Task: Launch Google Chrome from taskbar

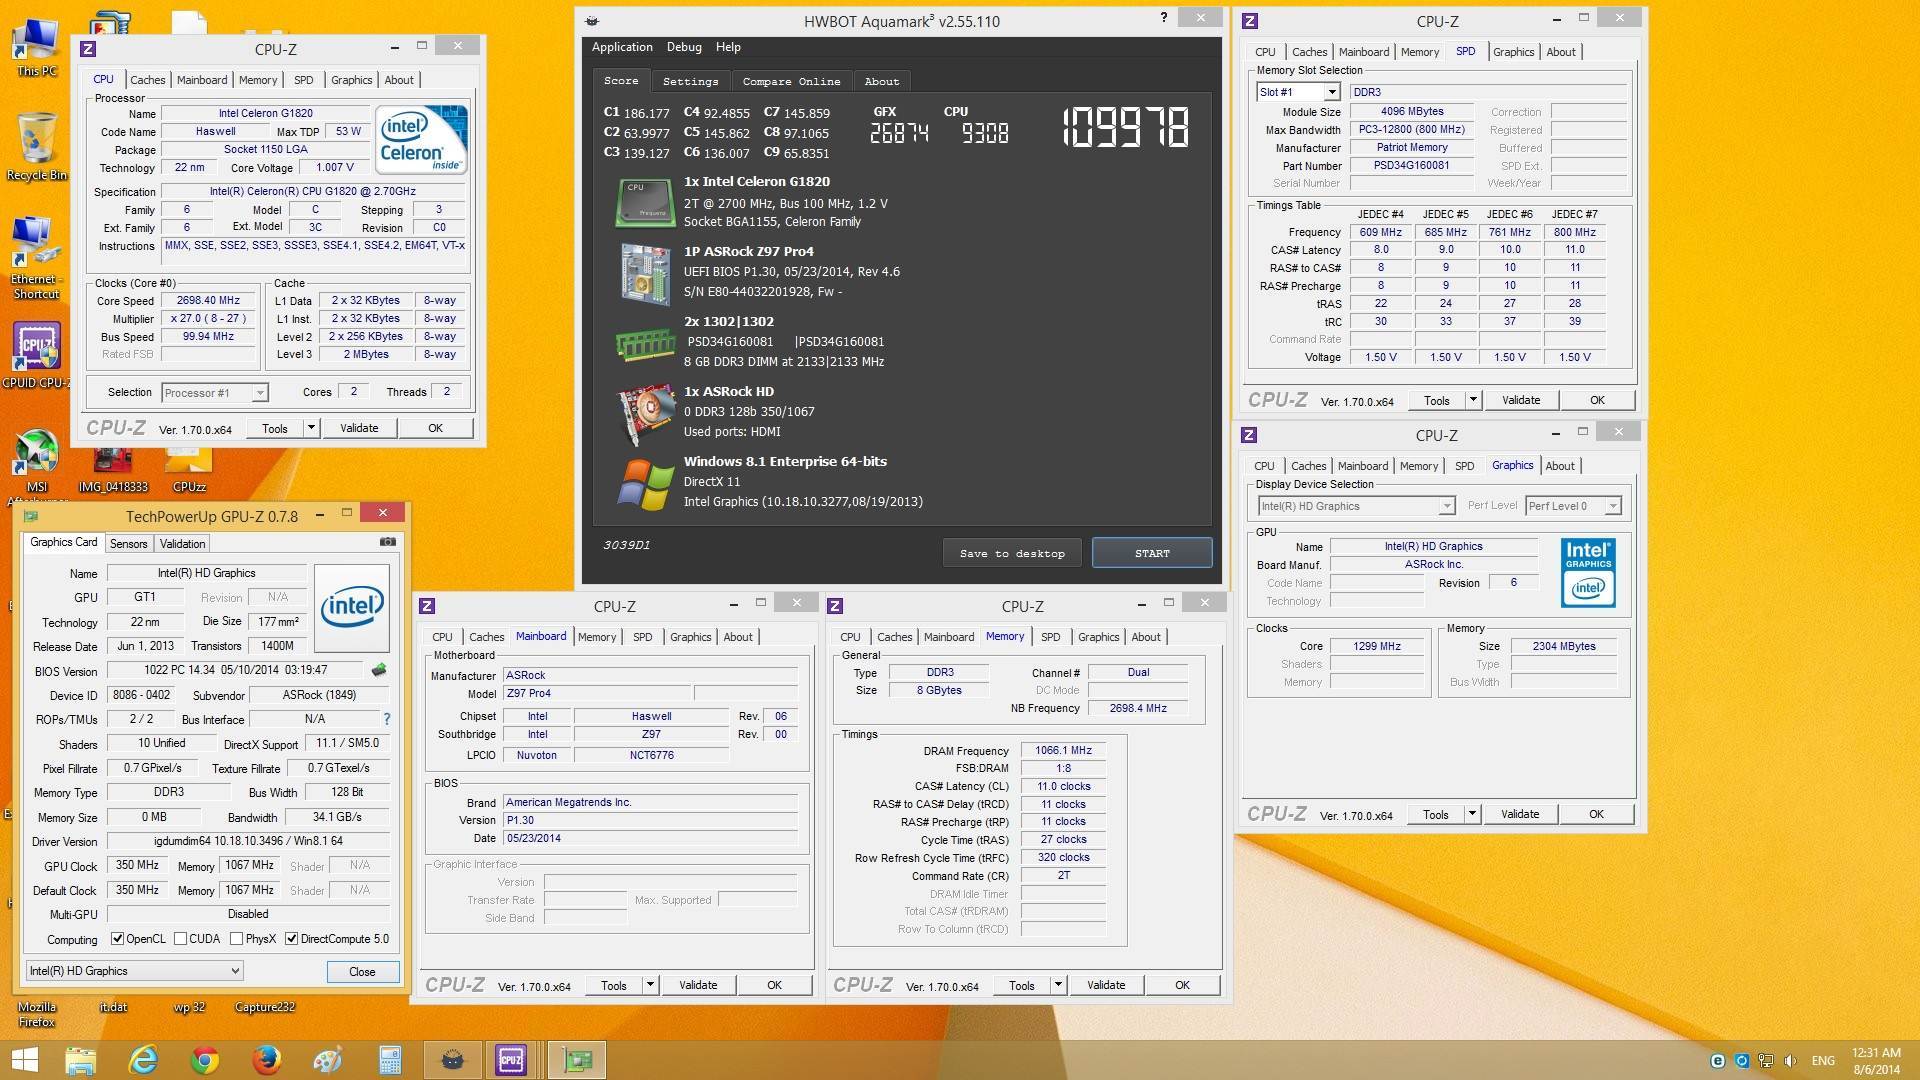Action: [x=205, y=1060]
